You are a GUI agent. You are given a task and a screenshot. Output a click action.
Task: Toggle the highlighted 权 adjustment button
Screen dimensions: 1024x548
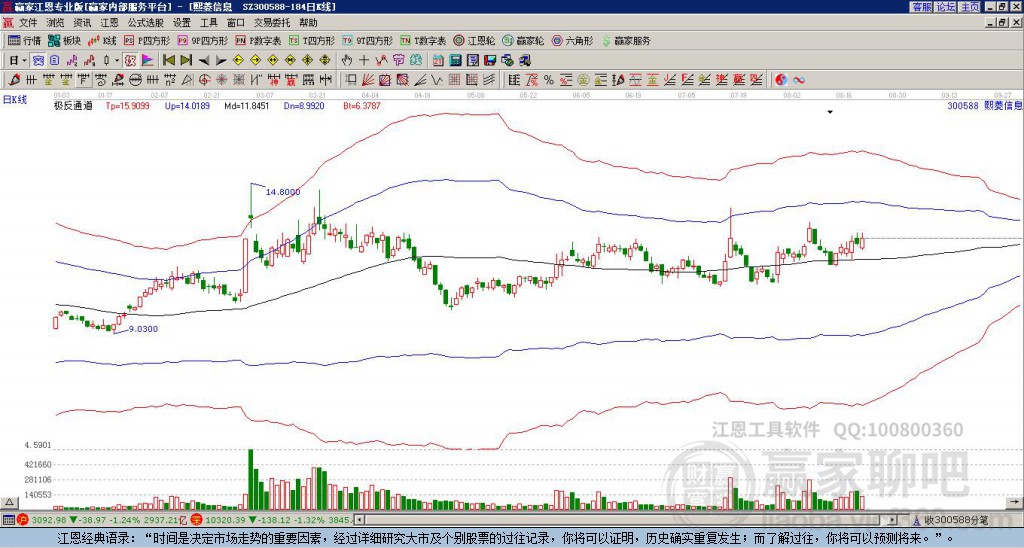[x=130, y=60]
